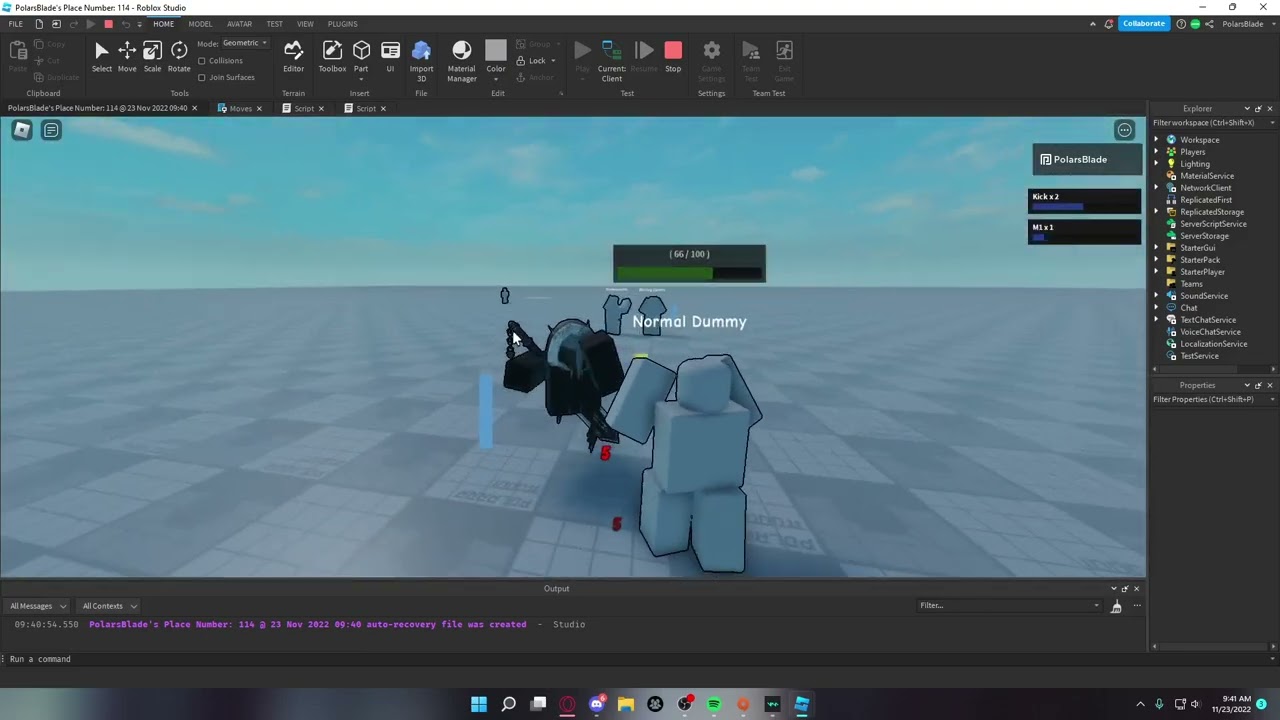
Task: Open the Terrain Editor
Action: (293, 57)
